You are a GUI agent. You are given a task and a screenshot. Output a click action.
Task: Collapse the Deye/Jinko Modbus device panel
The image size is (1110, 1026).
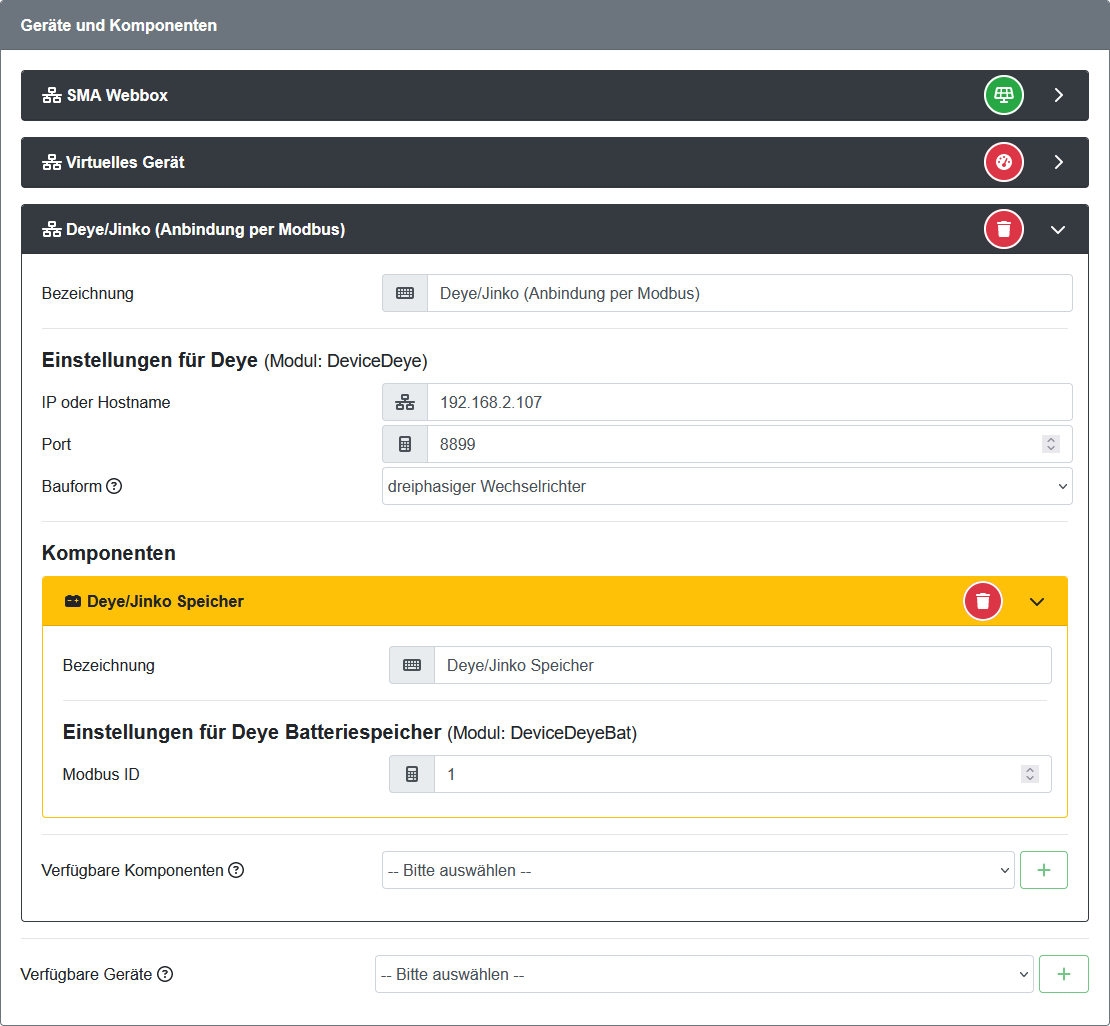[x=1058, y=229]
